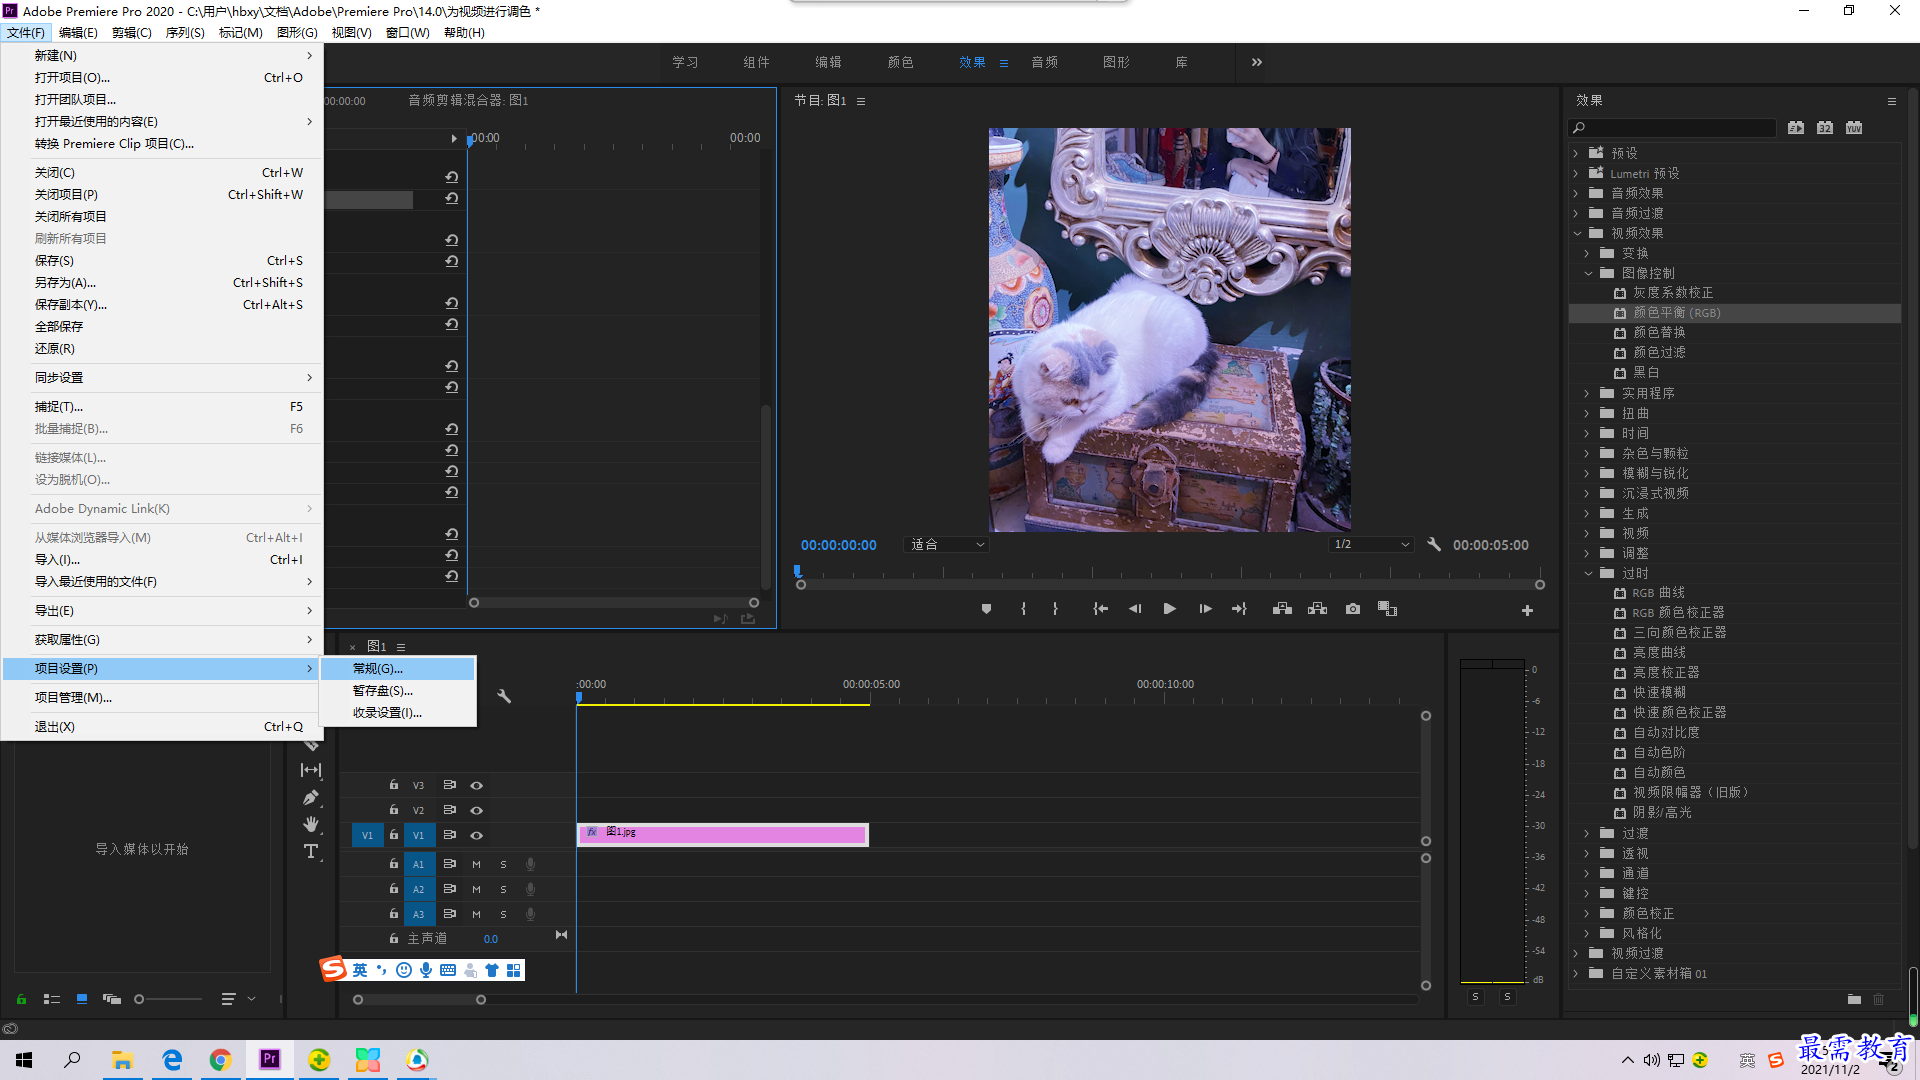Collapse the 图像控制 folder
The height and width of the screenshot is (1080, 1920).
coord(1588,273)
